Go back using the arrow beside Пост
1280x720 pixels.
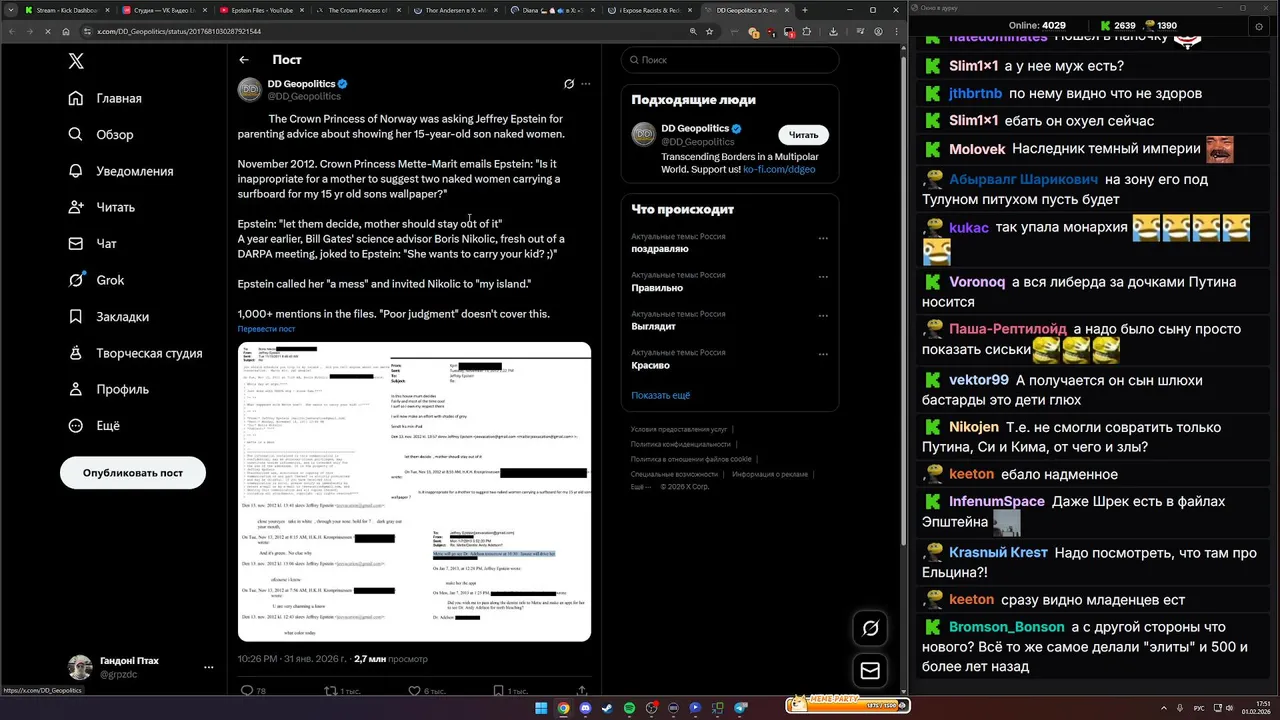coord(244,60)
